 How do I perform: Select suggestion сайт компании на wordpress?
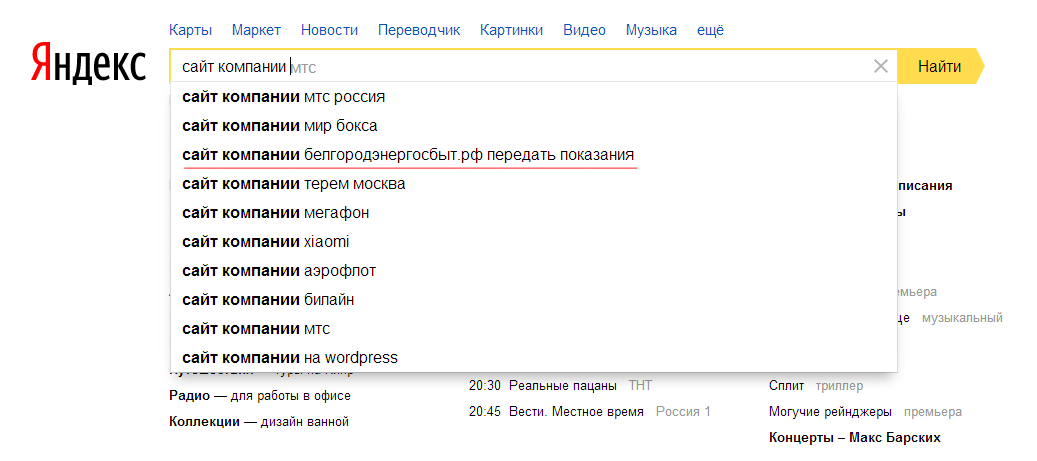(x=534, y=358)
